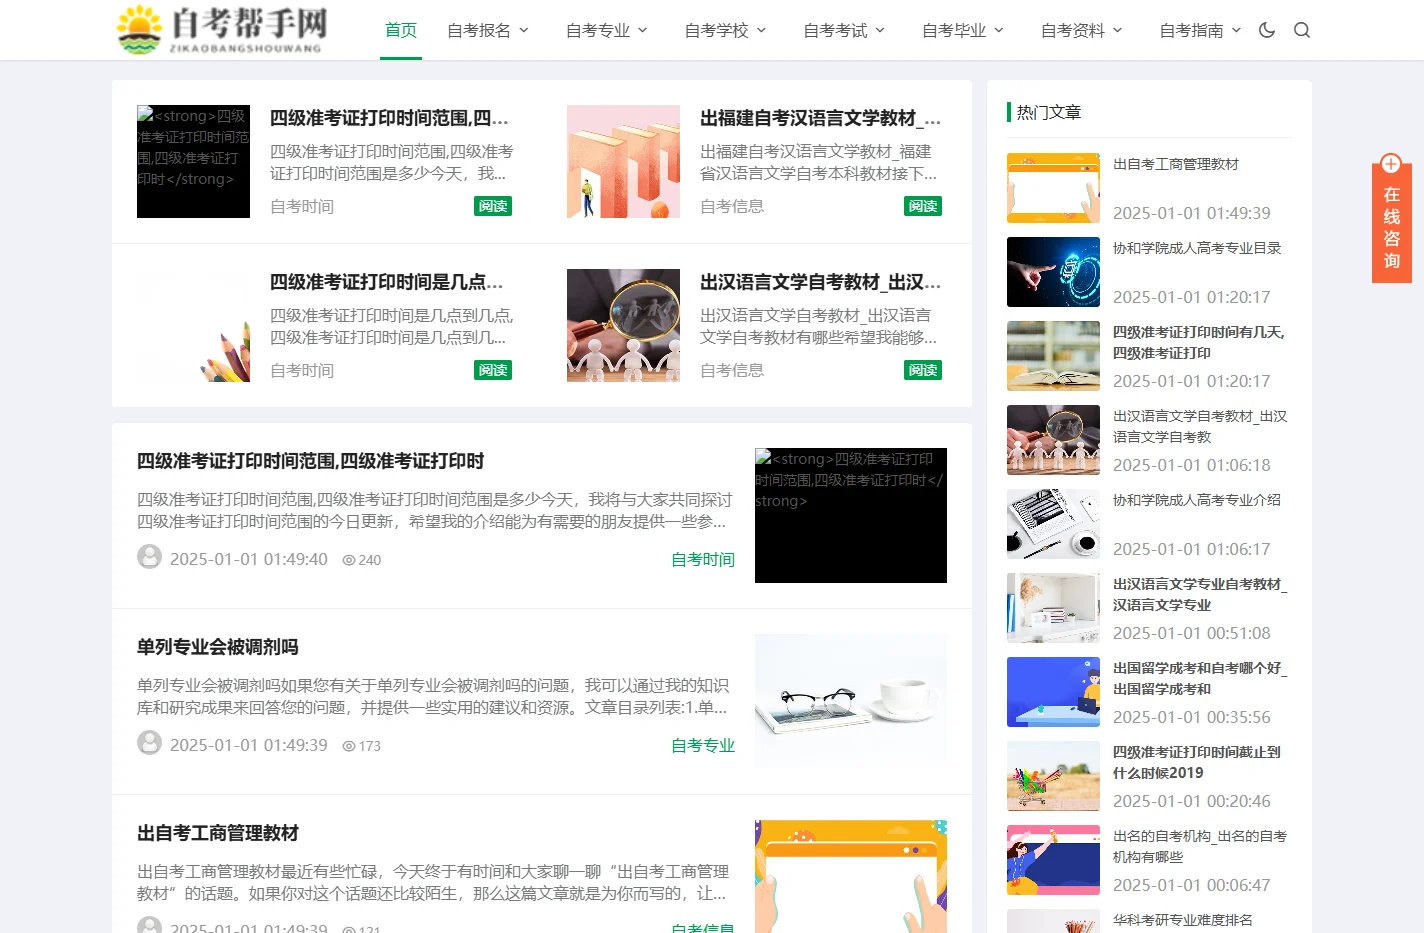This screenshot has width=1424, height=933.
Task: Click 阅读 button on 四级准考证打印时间范围 card
Action: (x=493, y=206)
